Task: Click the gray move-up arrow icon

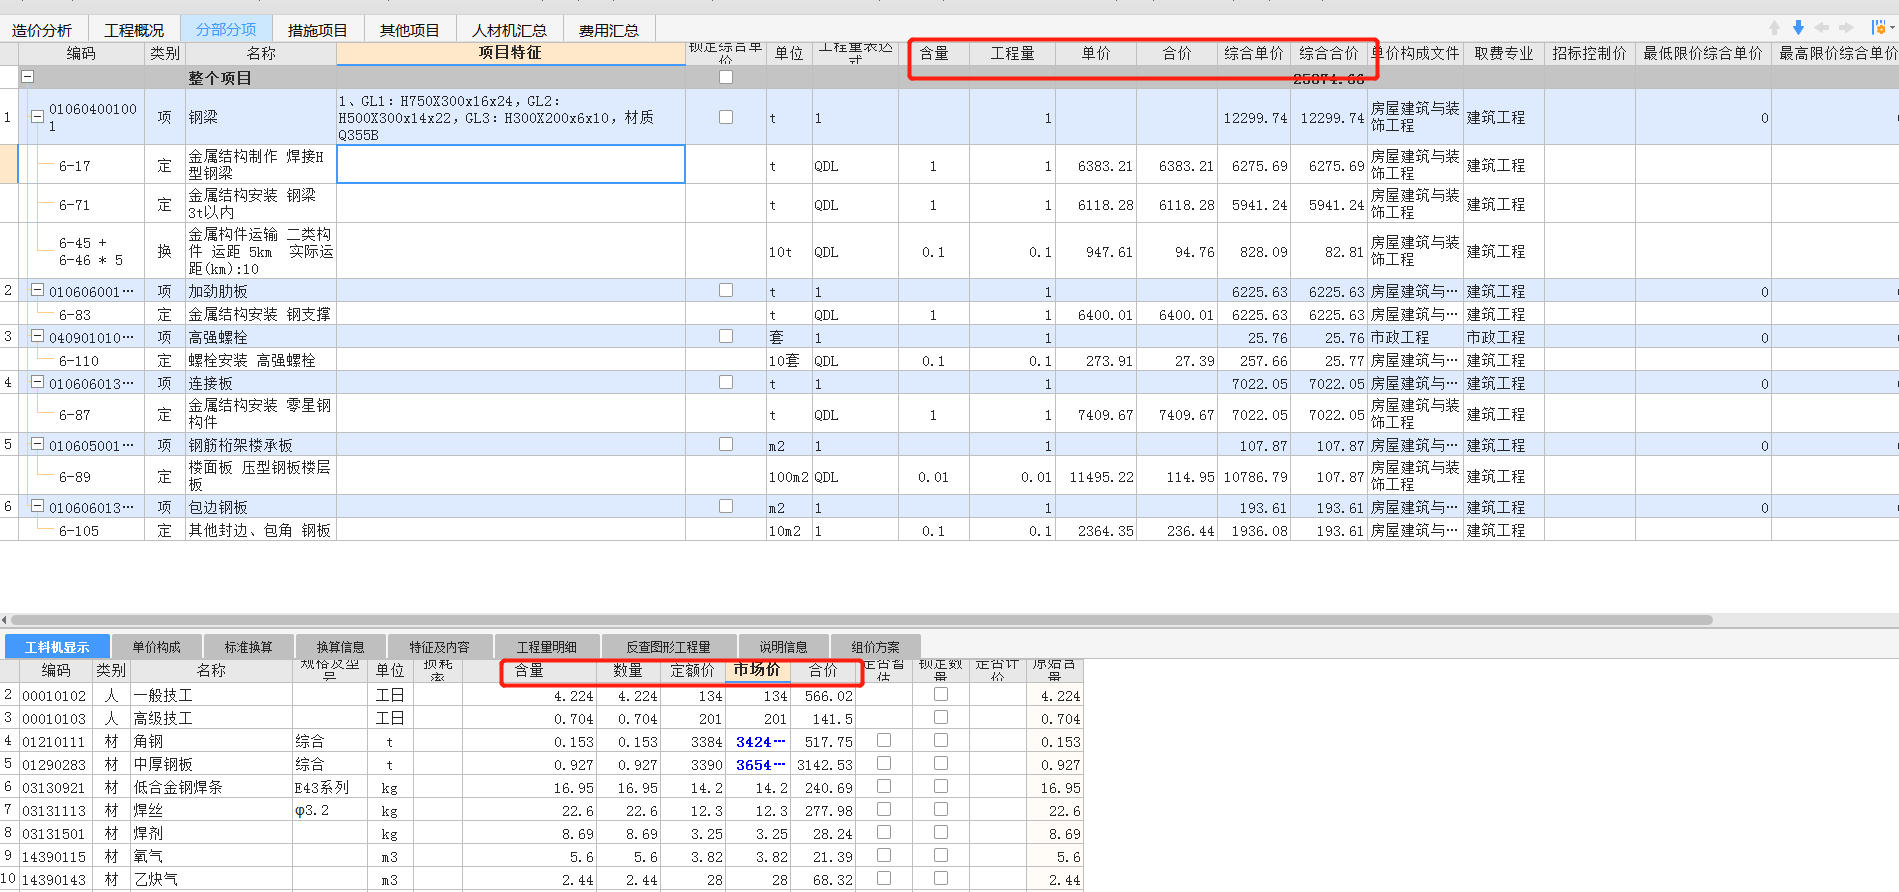Action: [1774, 28]
